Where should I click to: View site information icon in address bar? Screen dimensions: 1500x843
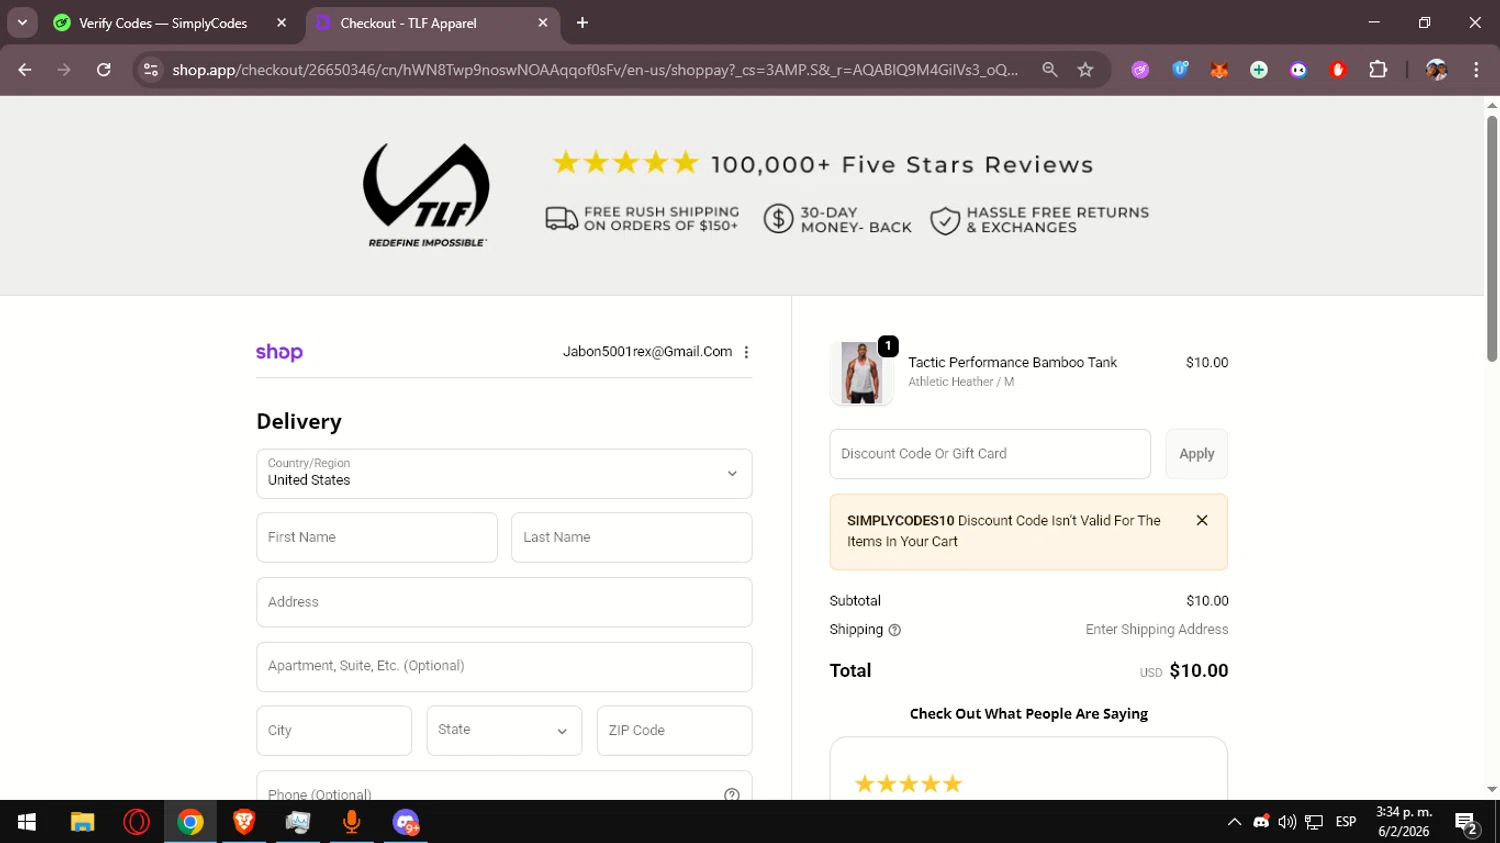tap(151, 69)
